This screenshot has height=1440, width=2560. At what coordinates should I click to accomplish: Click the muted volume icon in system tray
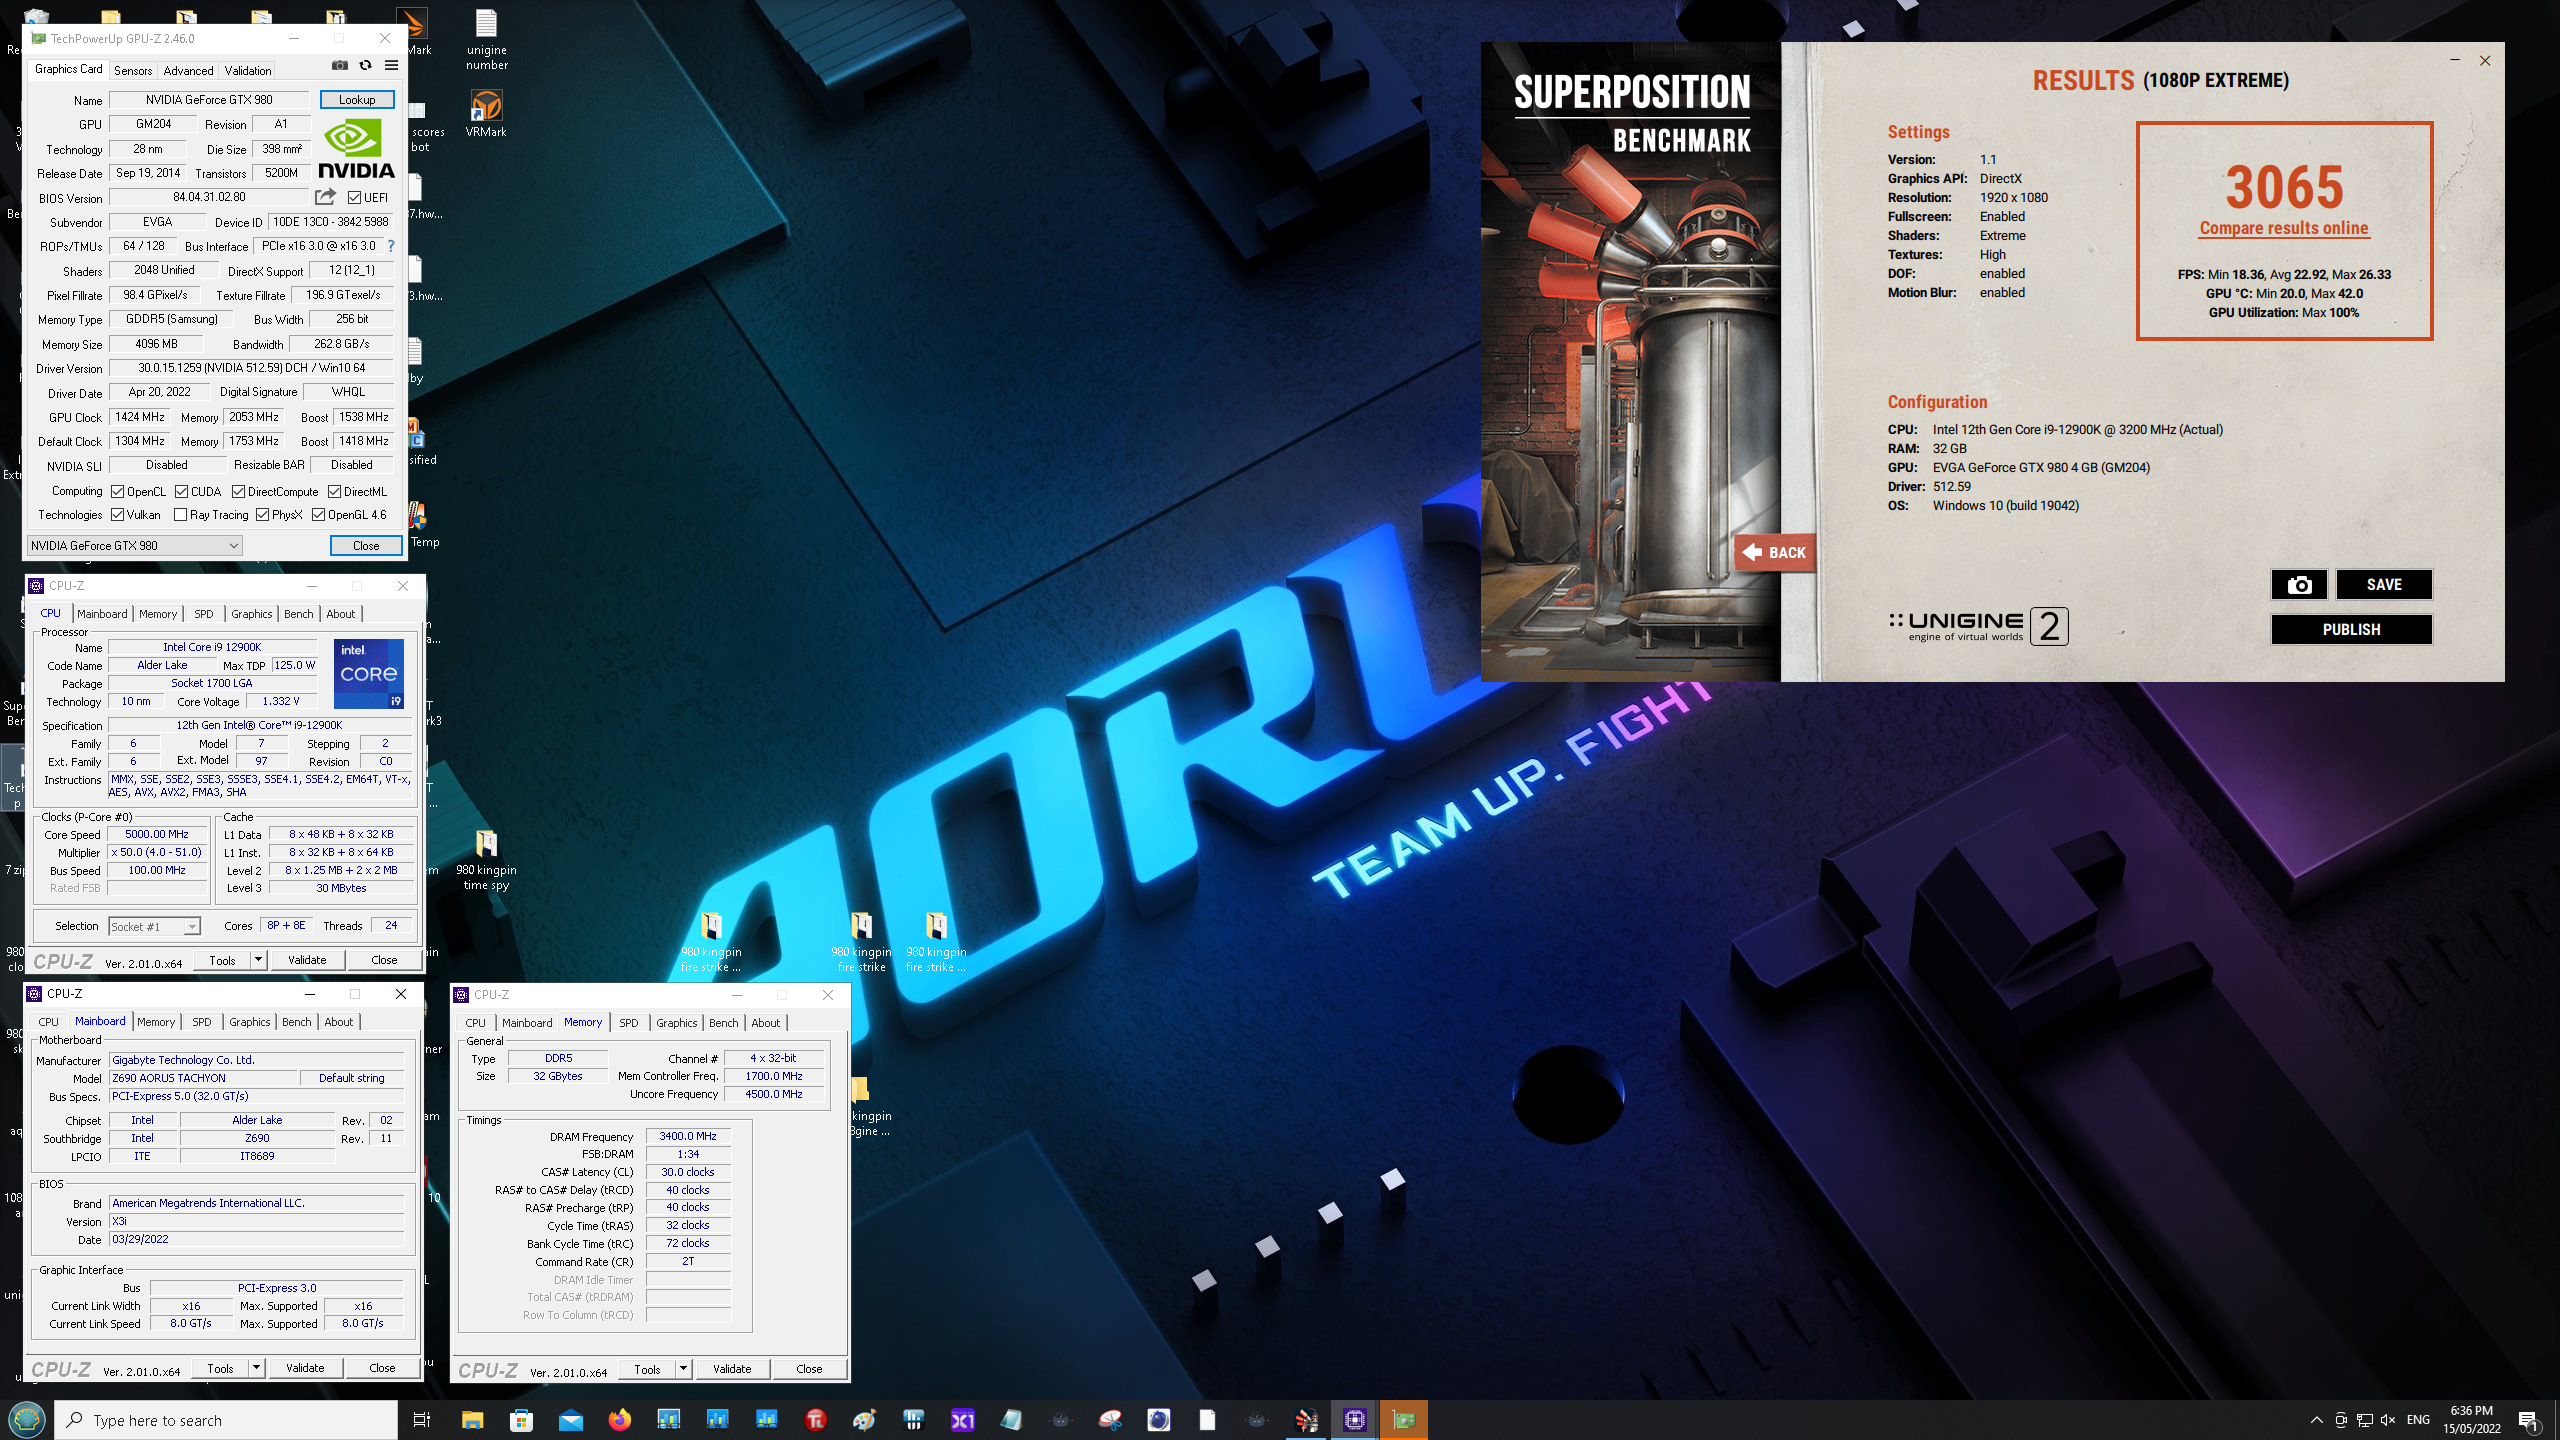pos(2388,1420)
